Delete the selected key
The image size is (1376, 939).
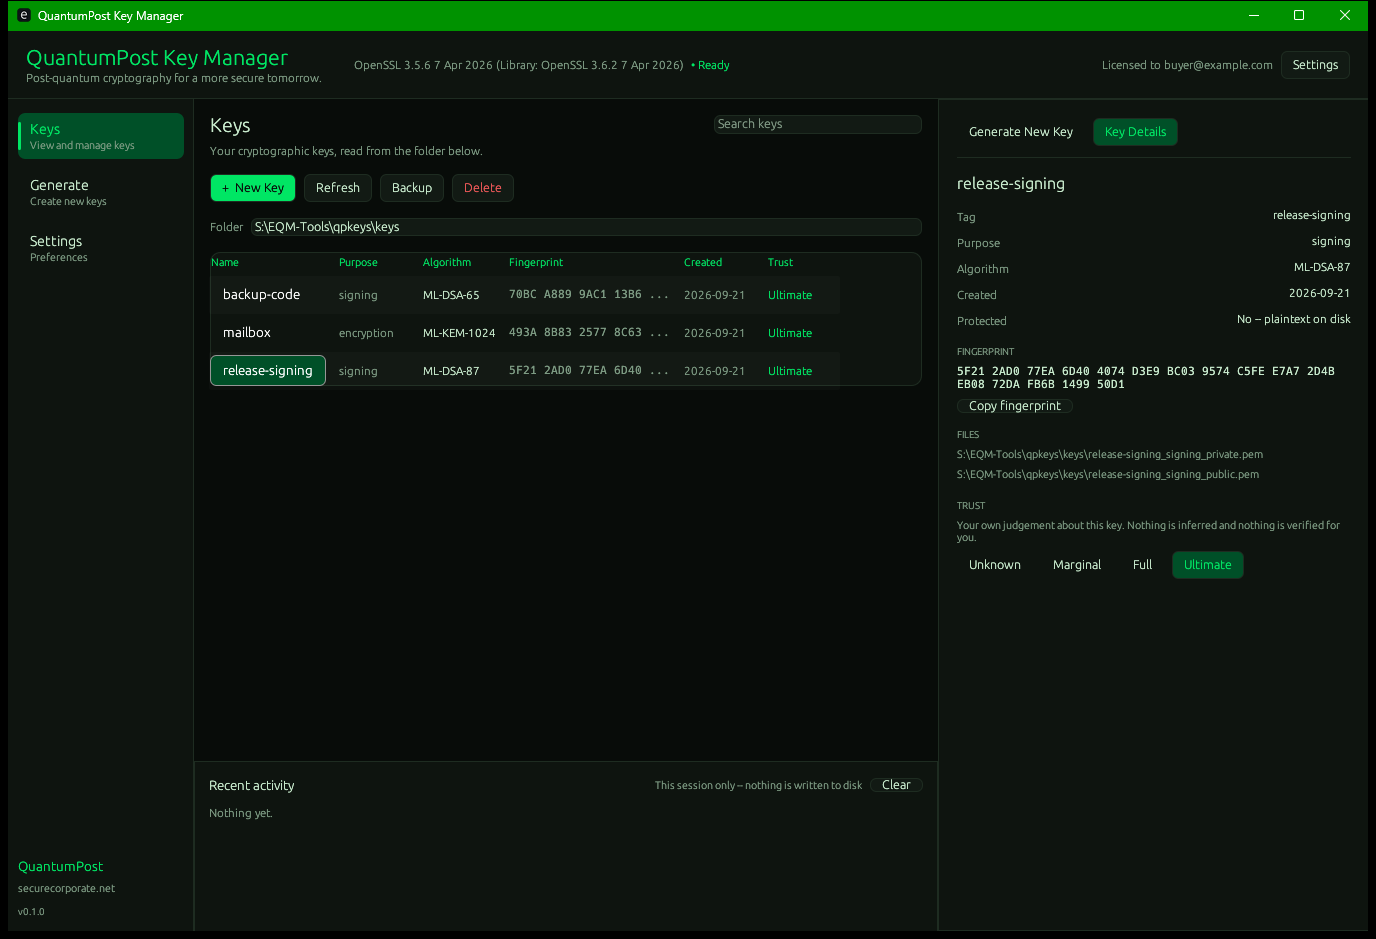click(483, 188)
